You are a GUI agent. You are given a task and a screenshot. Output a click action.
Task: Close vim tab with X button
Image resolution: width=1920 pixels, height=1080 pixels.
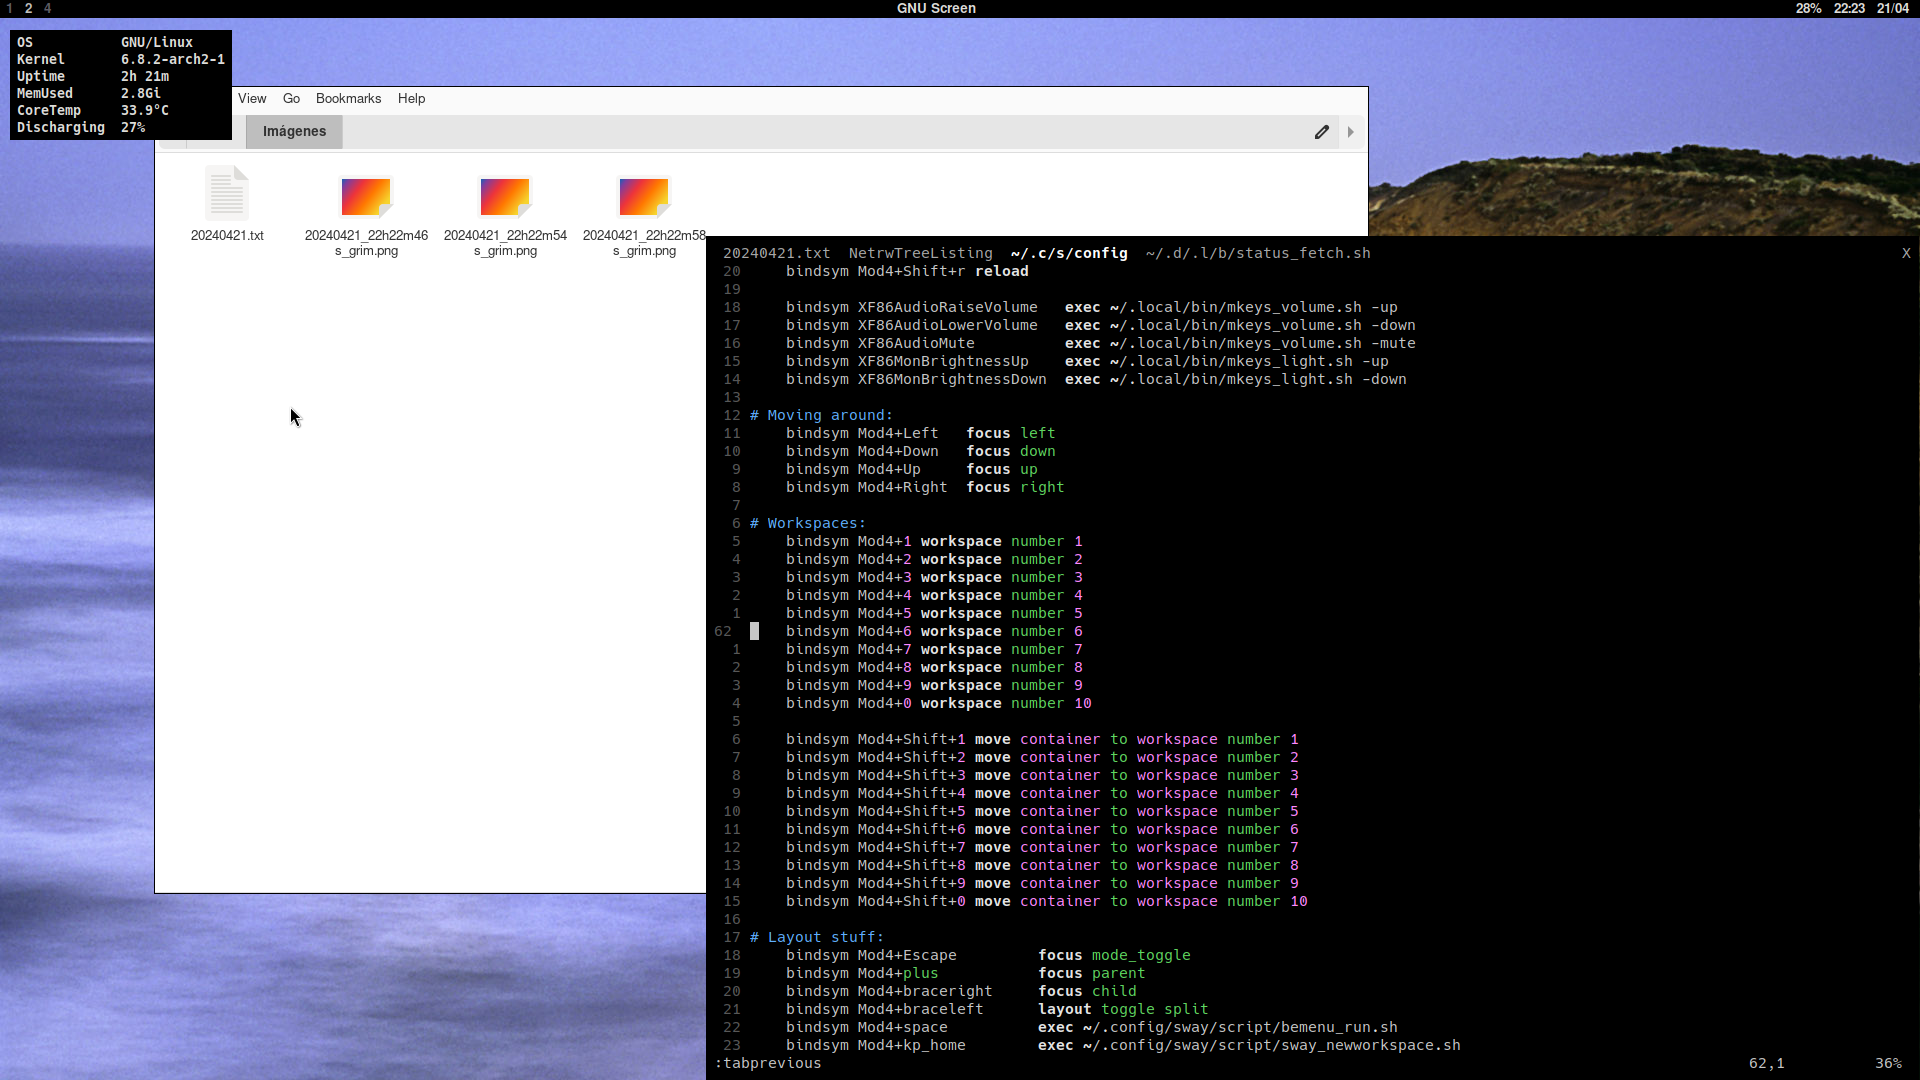coord(1905,254)
